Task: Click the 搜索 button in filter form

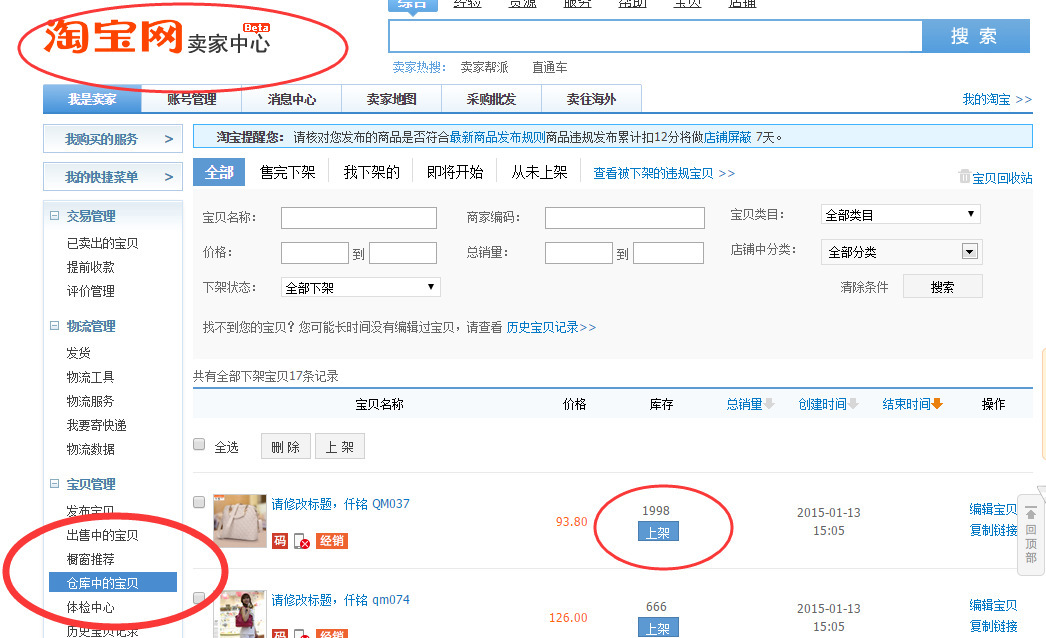Action: (x=943, y=287)
